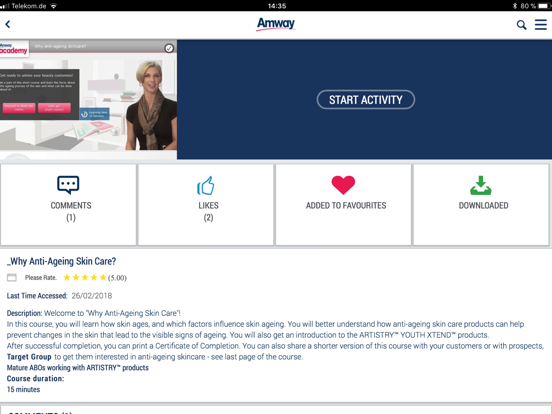The image size is (552, 414).
Task: Click the Downloaded label
Action: pyautogui.click(x=483, y=206)
